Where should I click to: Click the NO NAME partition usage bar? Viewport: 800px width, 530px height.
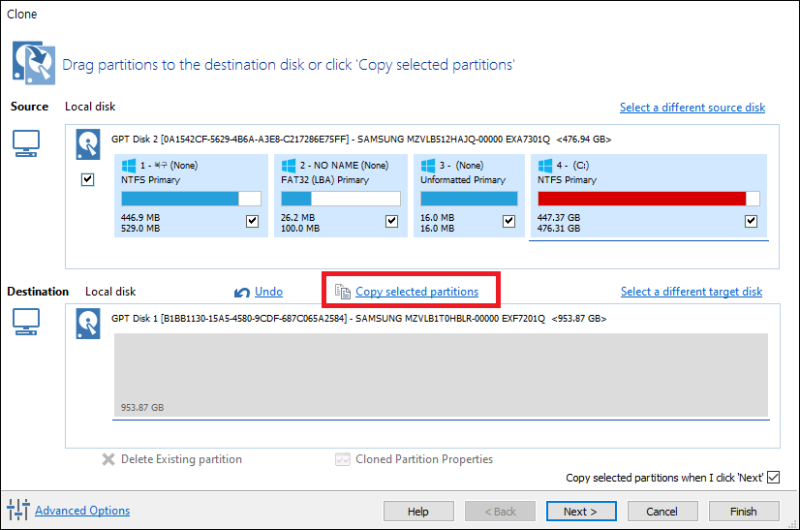point(341,198)
